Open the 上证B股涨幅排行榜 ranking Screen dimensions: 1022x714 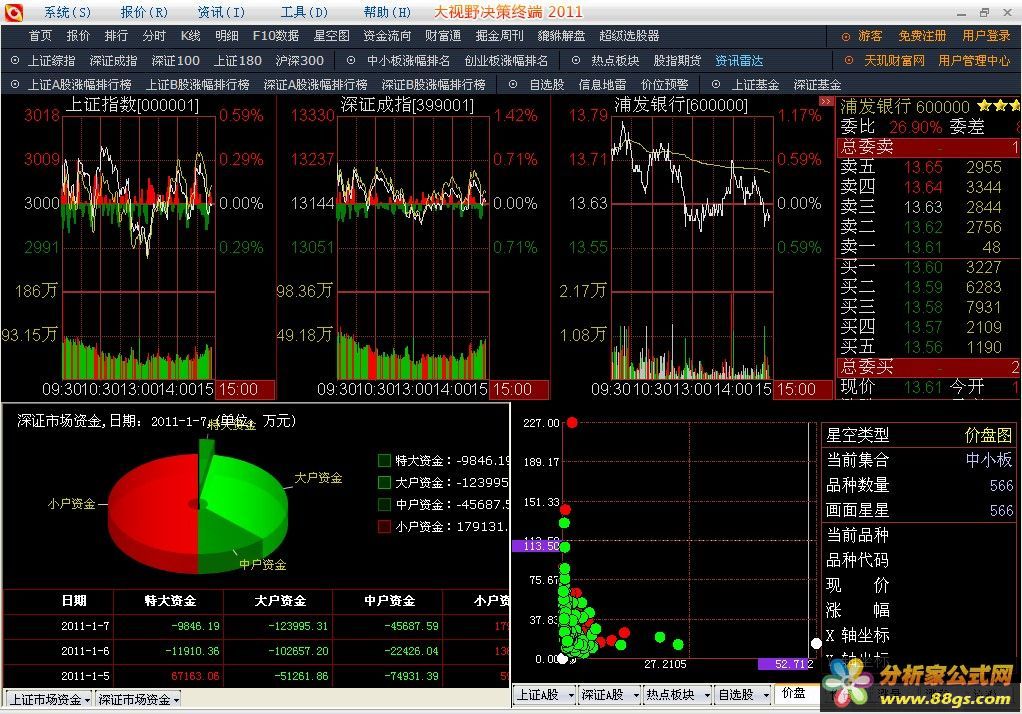tap(197, 85)
